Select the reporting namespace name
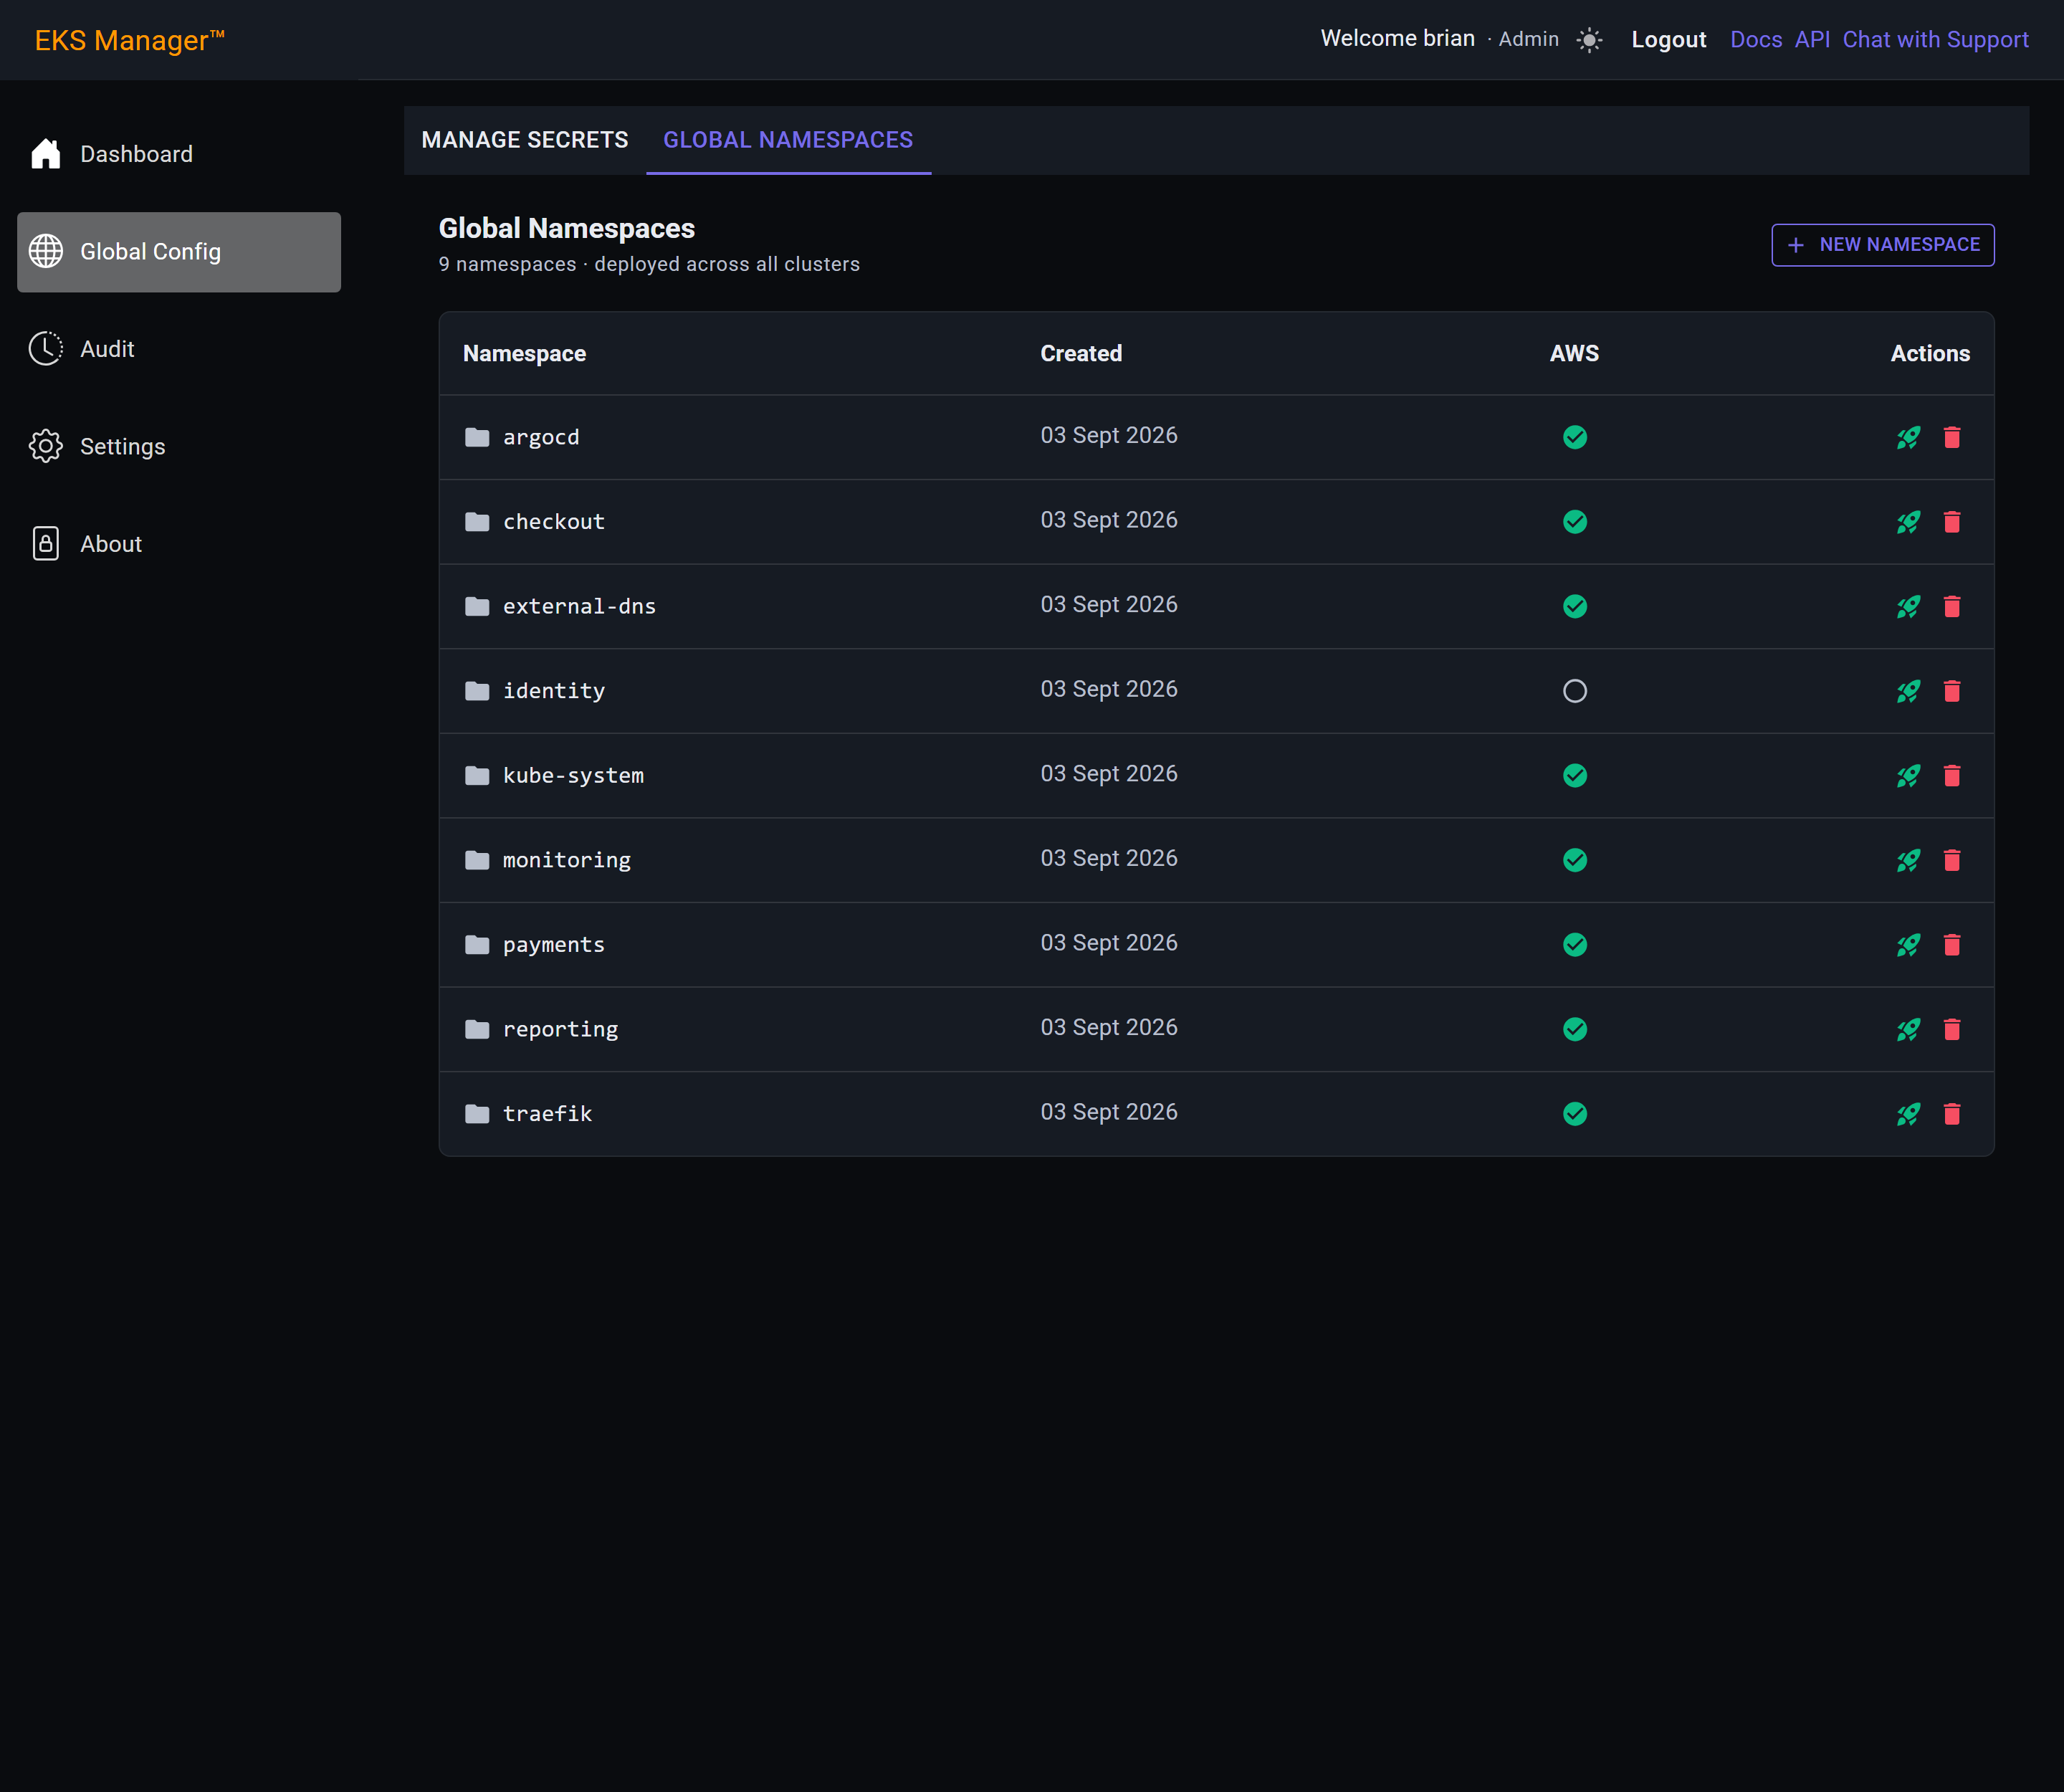This screenshot has width=2064, height=1792. click(560, 1030)
